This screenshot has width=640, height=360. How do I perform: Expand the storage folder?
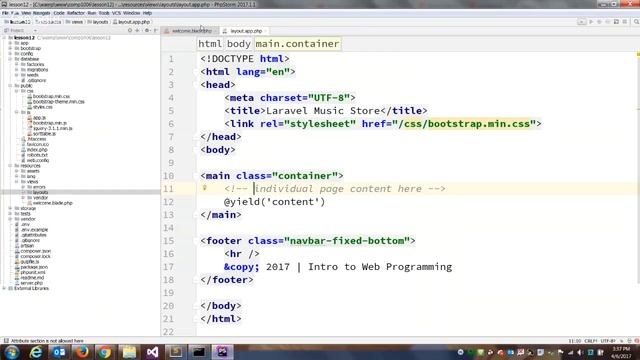(10, 208)
